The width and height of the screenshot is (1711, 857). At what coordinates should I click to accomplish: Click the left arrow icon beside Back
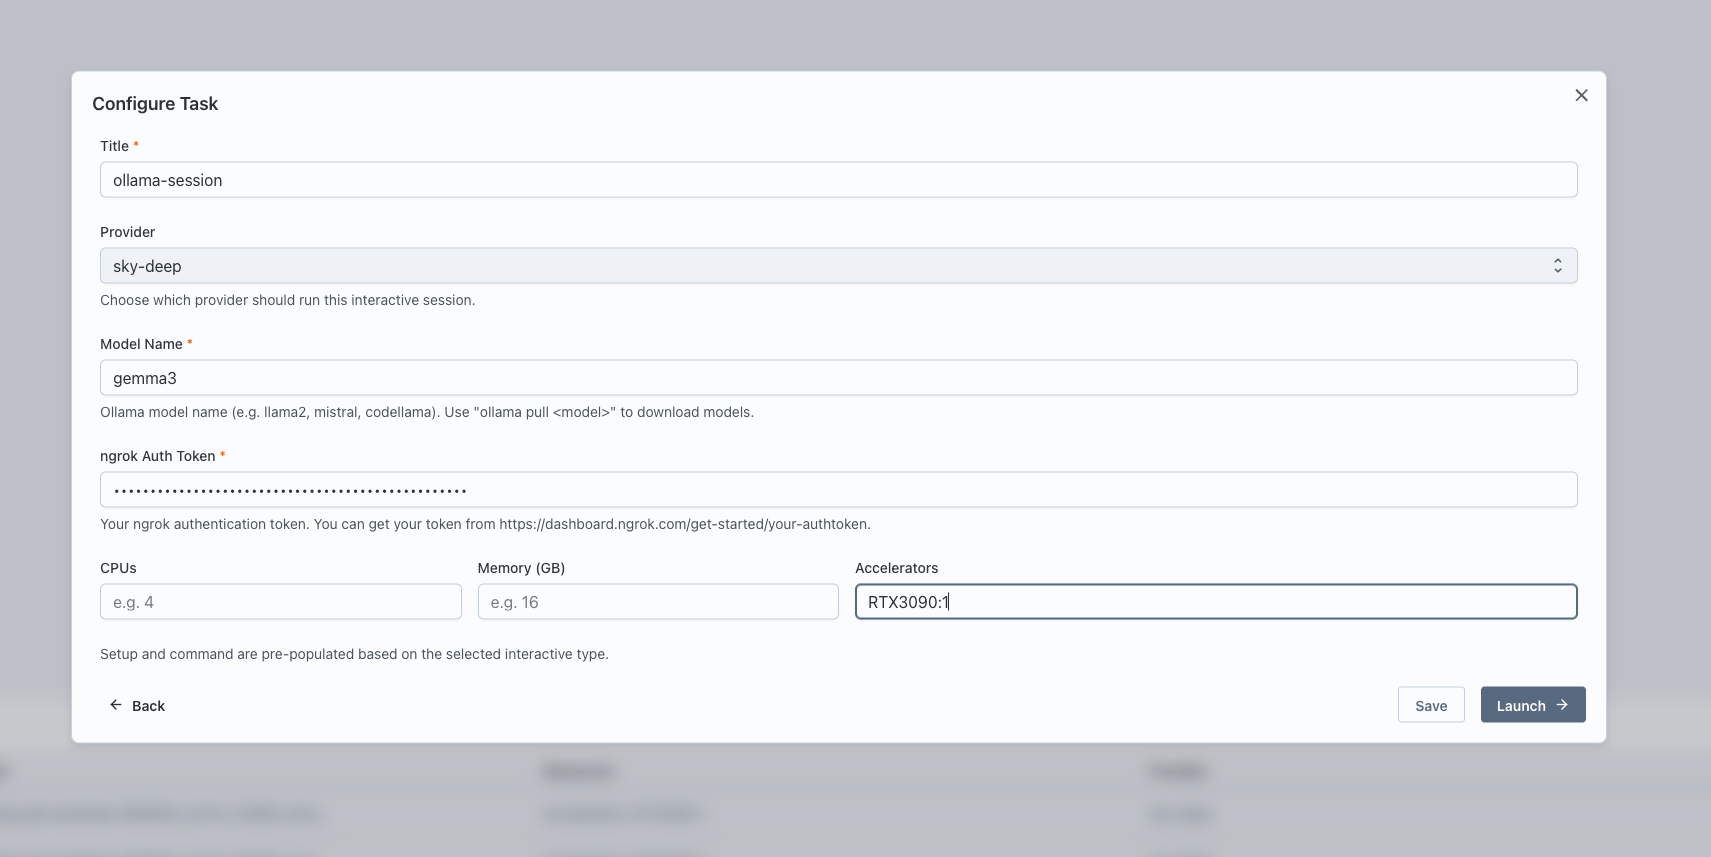click(x=116, y=705)
